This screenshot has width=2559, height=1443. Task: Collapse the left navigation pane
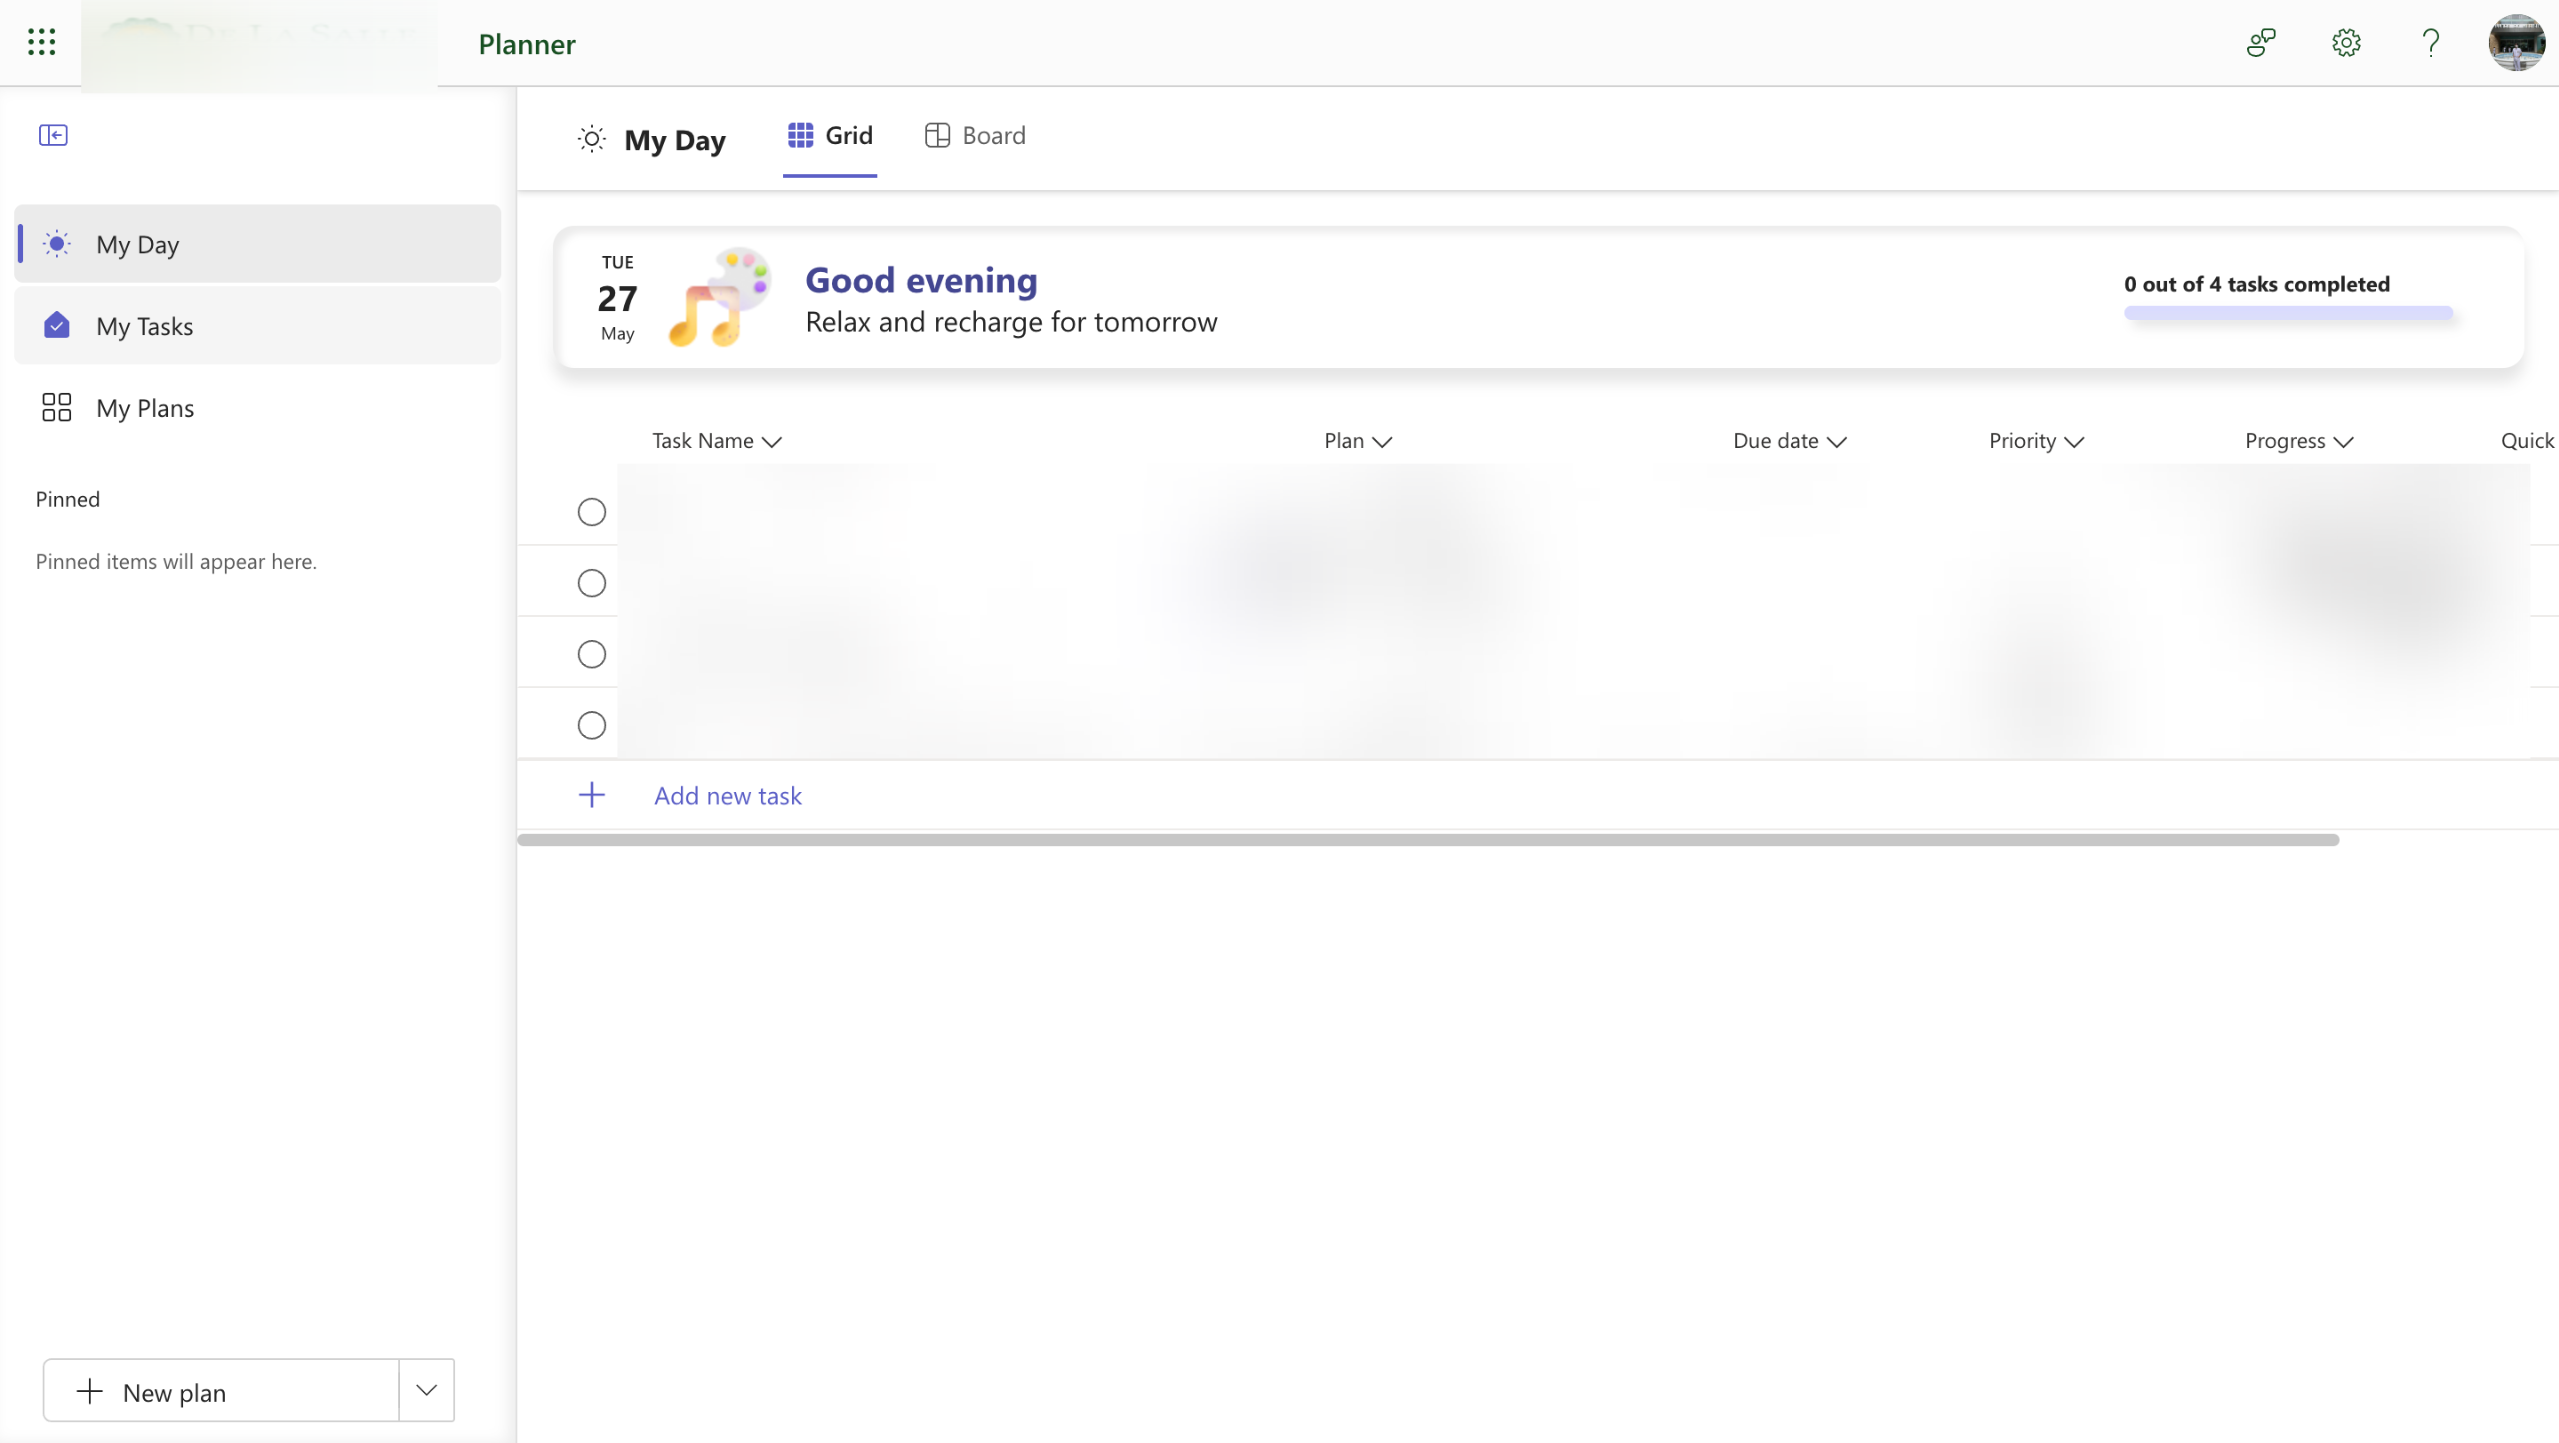[53, 135]
